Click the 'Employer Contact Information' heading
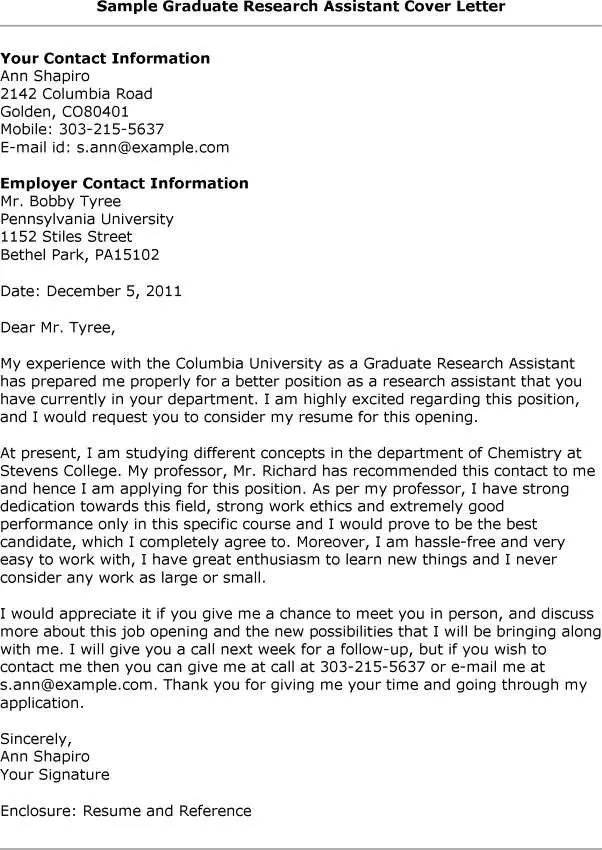 click(124, 183)
